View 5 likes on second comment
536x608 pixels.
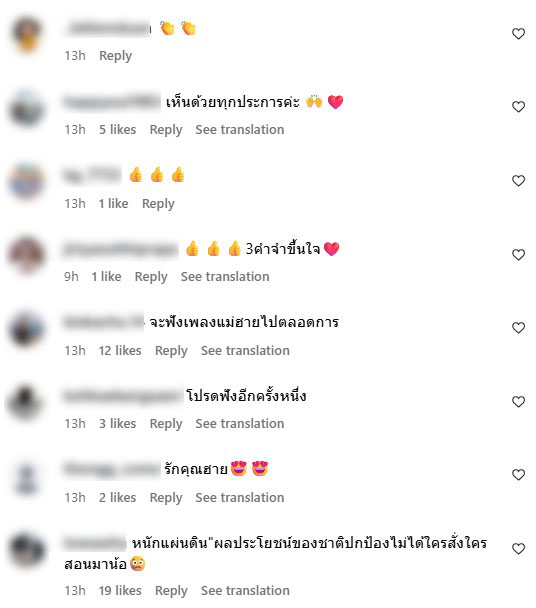click(118, 130)
